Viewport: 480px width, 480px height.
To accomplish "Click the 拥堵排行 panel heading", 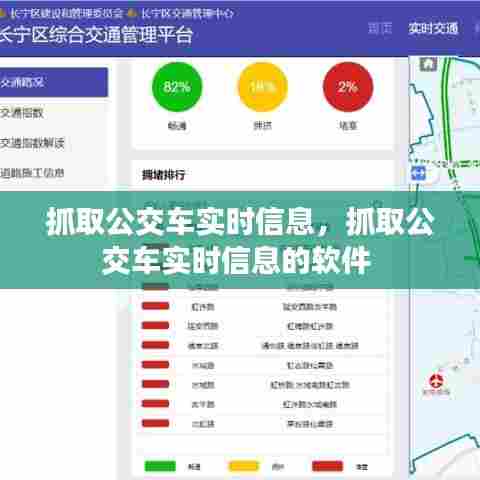I will coord(163,175).
